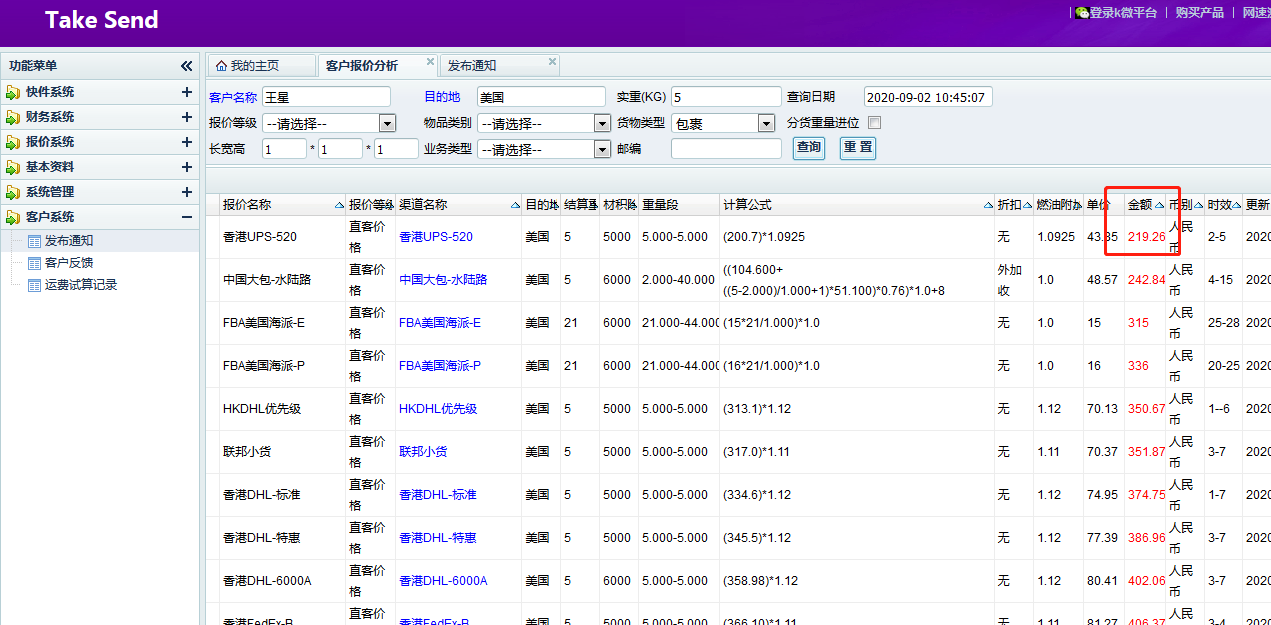Image resolution: width=1271 pixels, height=625 pixels.
Task: Click the 客户反馈 icon in sidebar tree
Action: point(35,263)
